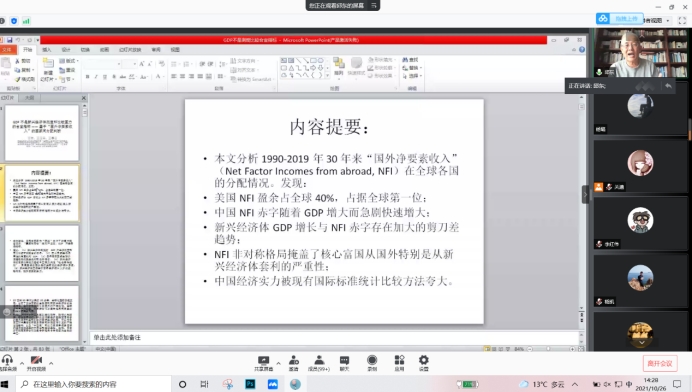692x392 pixels.
Task: Open the Invite participants icon
Action: 293,361
